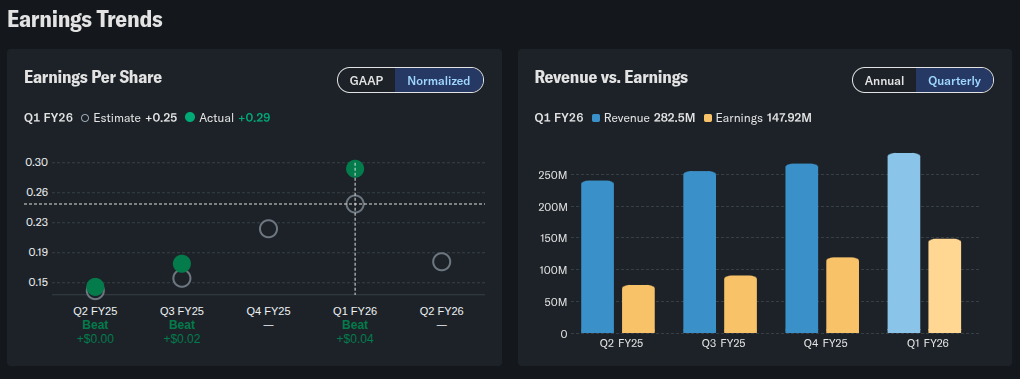The width and height of the screenshot is (1020, 379).
Task: Click the Revenue vs. Earnings title
Action: tap(611, 77)
